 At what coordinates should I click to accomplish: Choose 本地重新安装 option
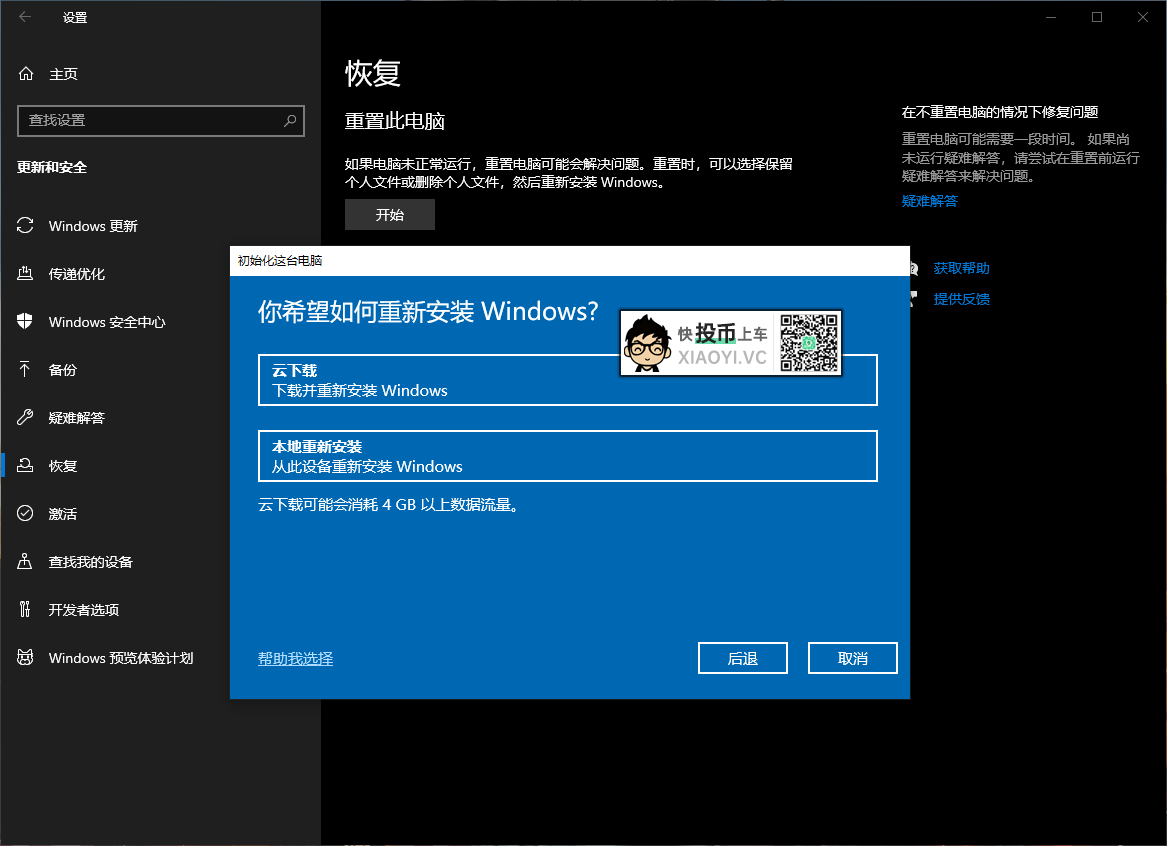pos(567,456)
